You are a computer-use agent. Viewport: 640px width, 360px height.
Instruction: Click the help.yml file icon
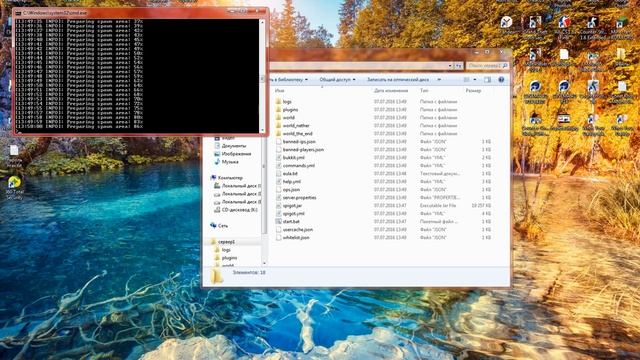[278, 181]
